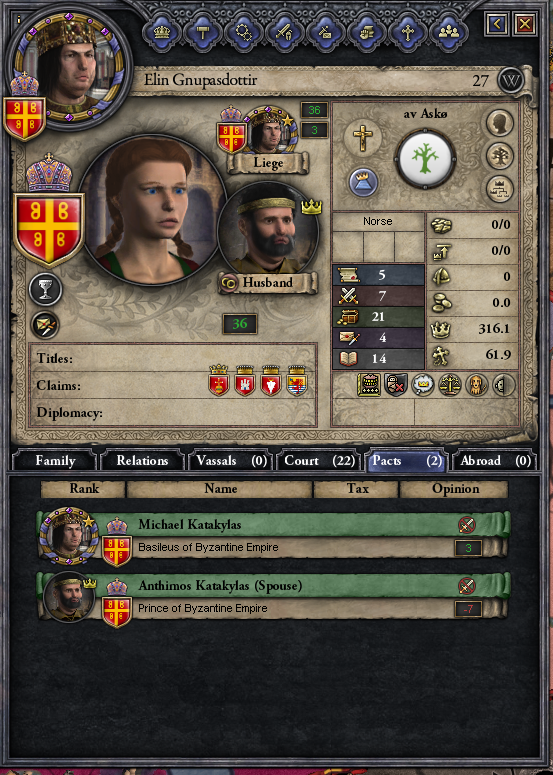This screenshot has height=775, width=553.
Task: Click the back arrow button at top right
Action: 498,24
